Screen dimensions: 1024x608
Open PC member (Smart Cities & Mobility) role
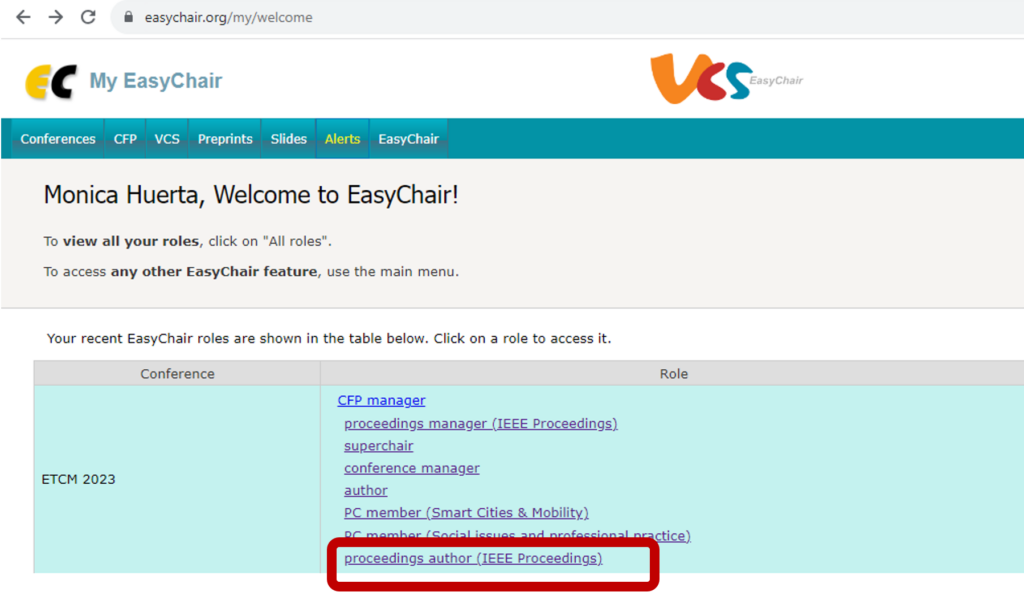tap(466, 513)
